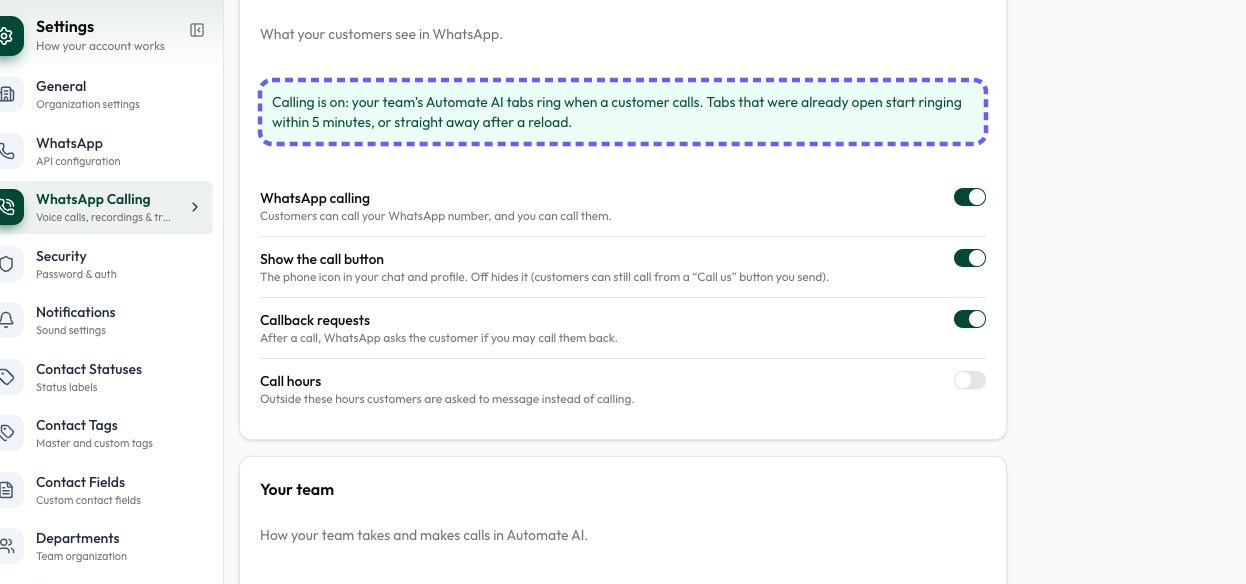Click the 'Calling is on' info banner

click(x=623, y=112)
